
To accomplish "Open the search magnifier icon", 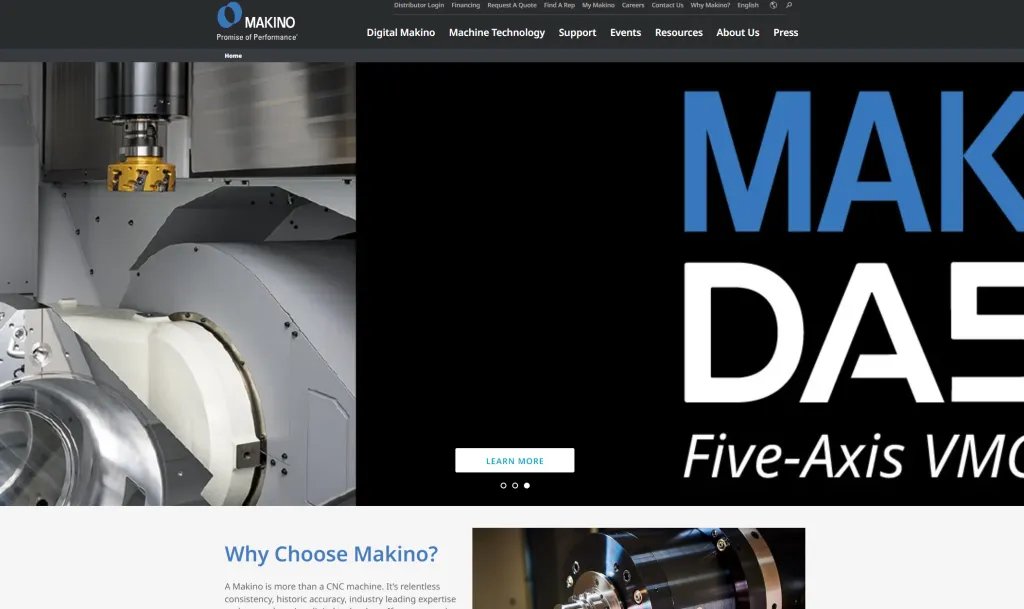I will coord(789,5).
